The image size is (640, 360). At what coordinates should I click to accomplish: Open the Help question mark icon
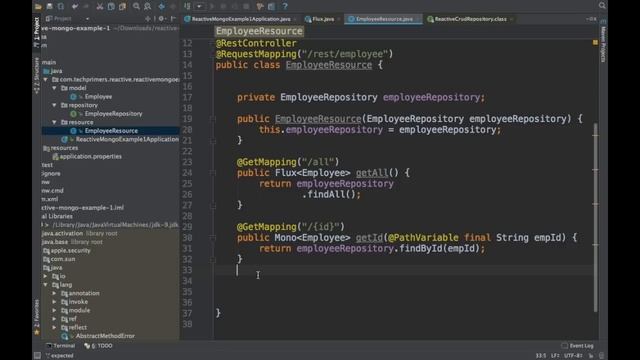pos(285,6)
